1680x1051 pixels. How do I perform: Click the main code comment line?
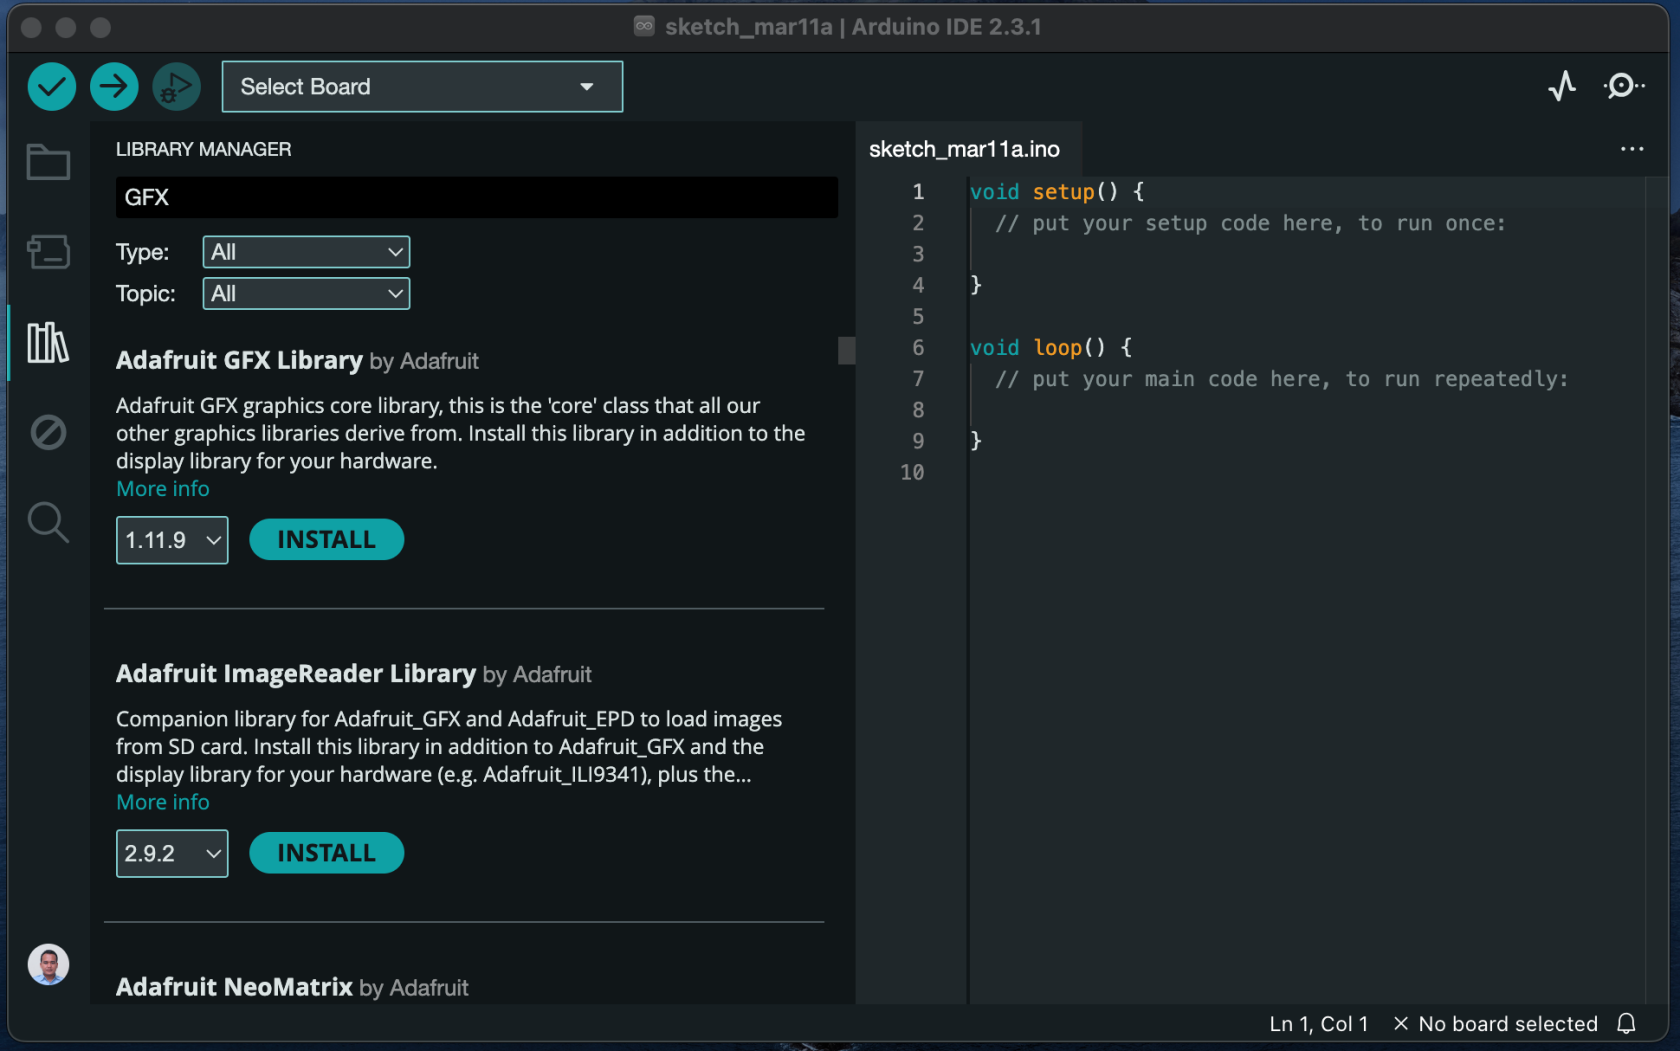(x=1281, y=379)
